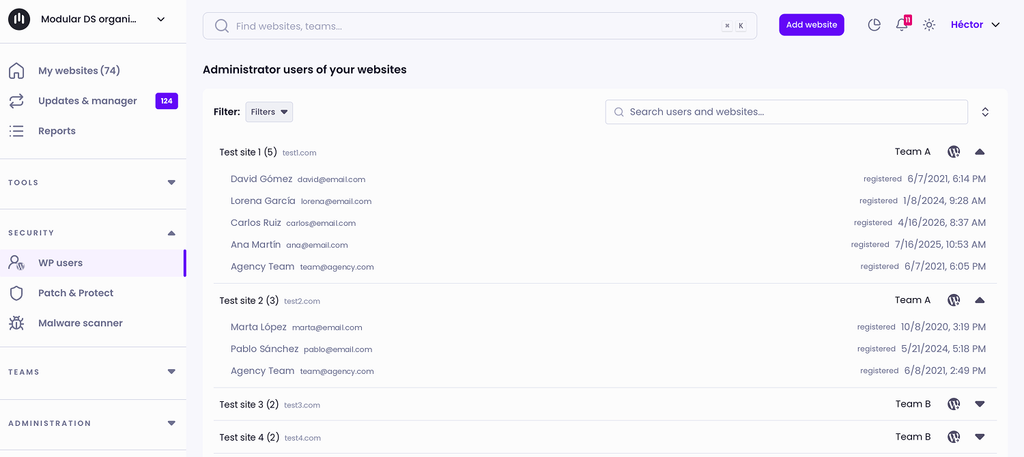Click the 124 updates badge

click(x=167, y=101)
